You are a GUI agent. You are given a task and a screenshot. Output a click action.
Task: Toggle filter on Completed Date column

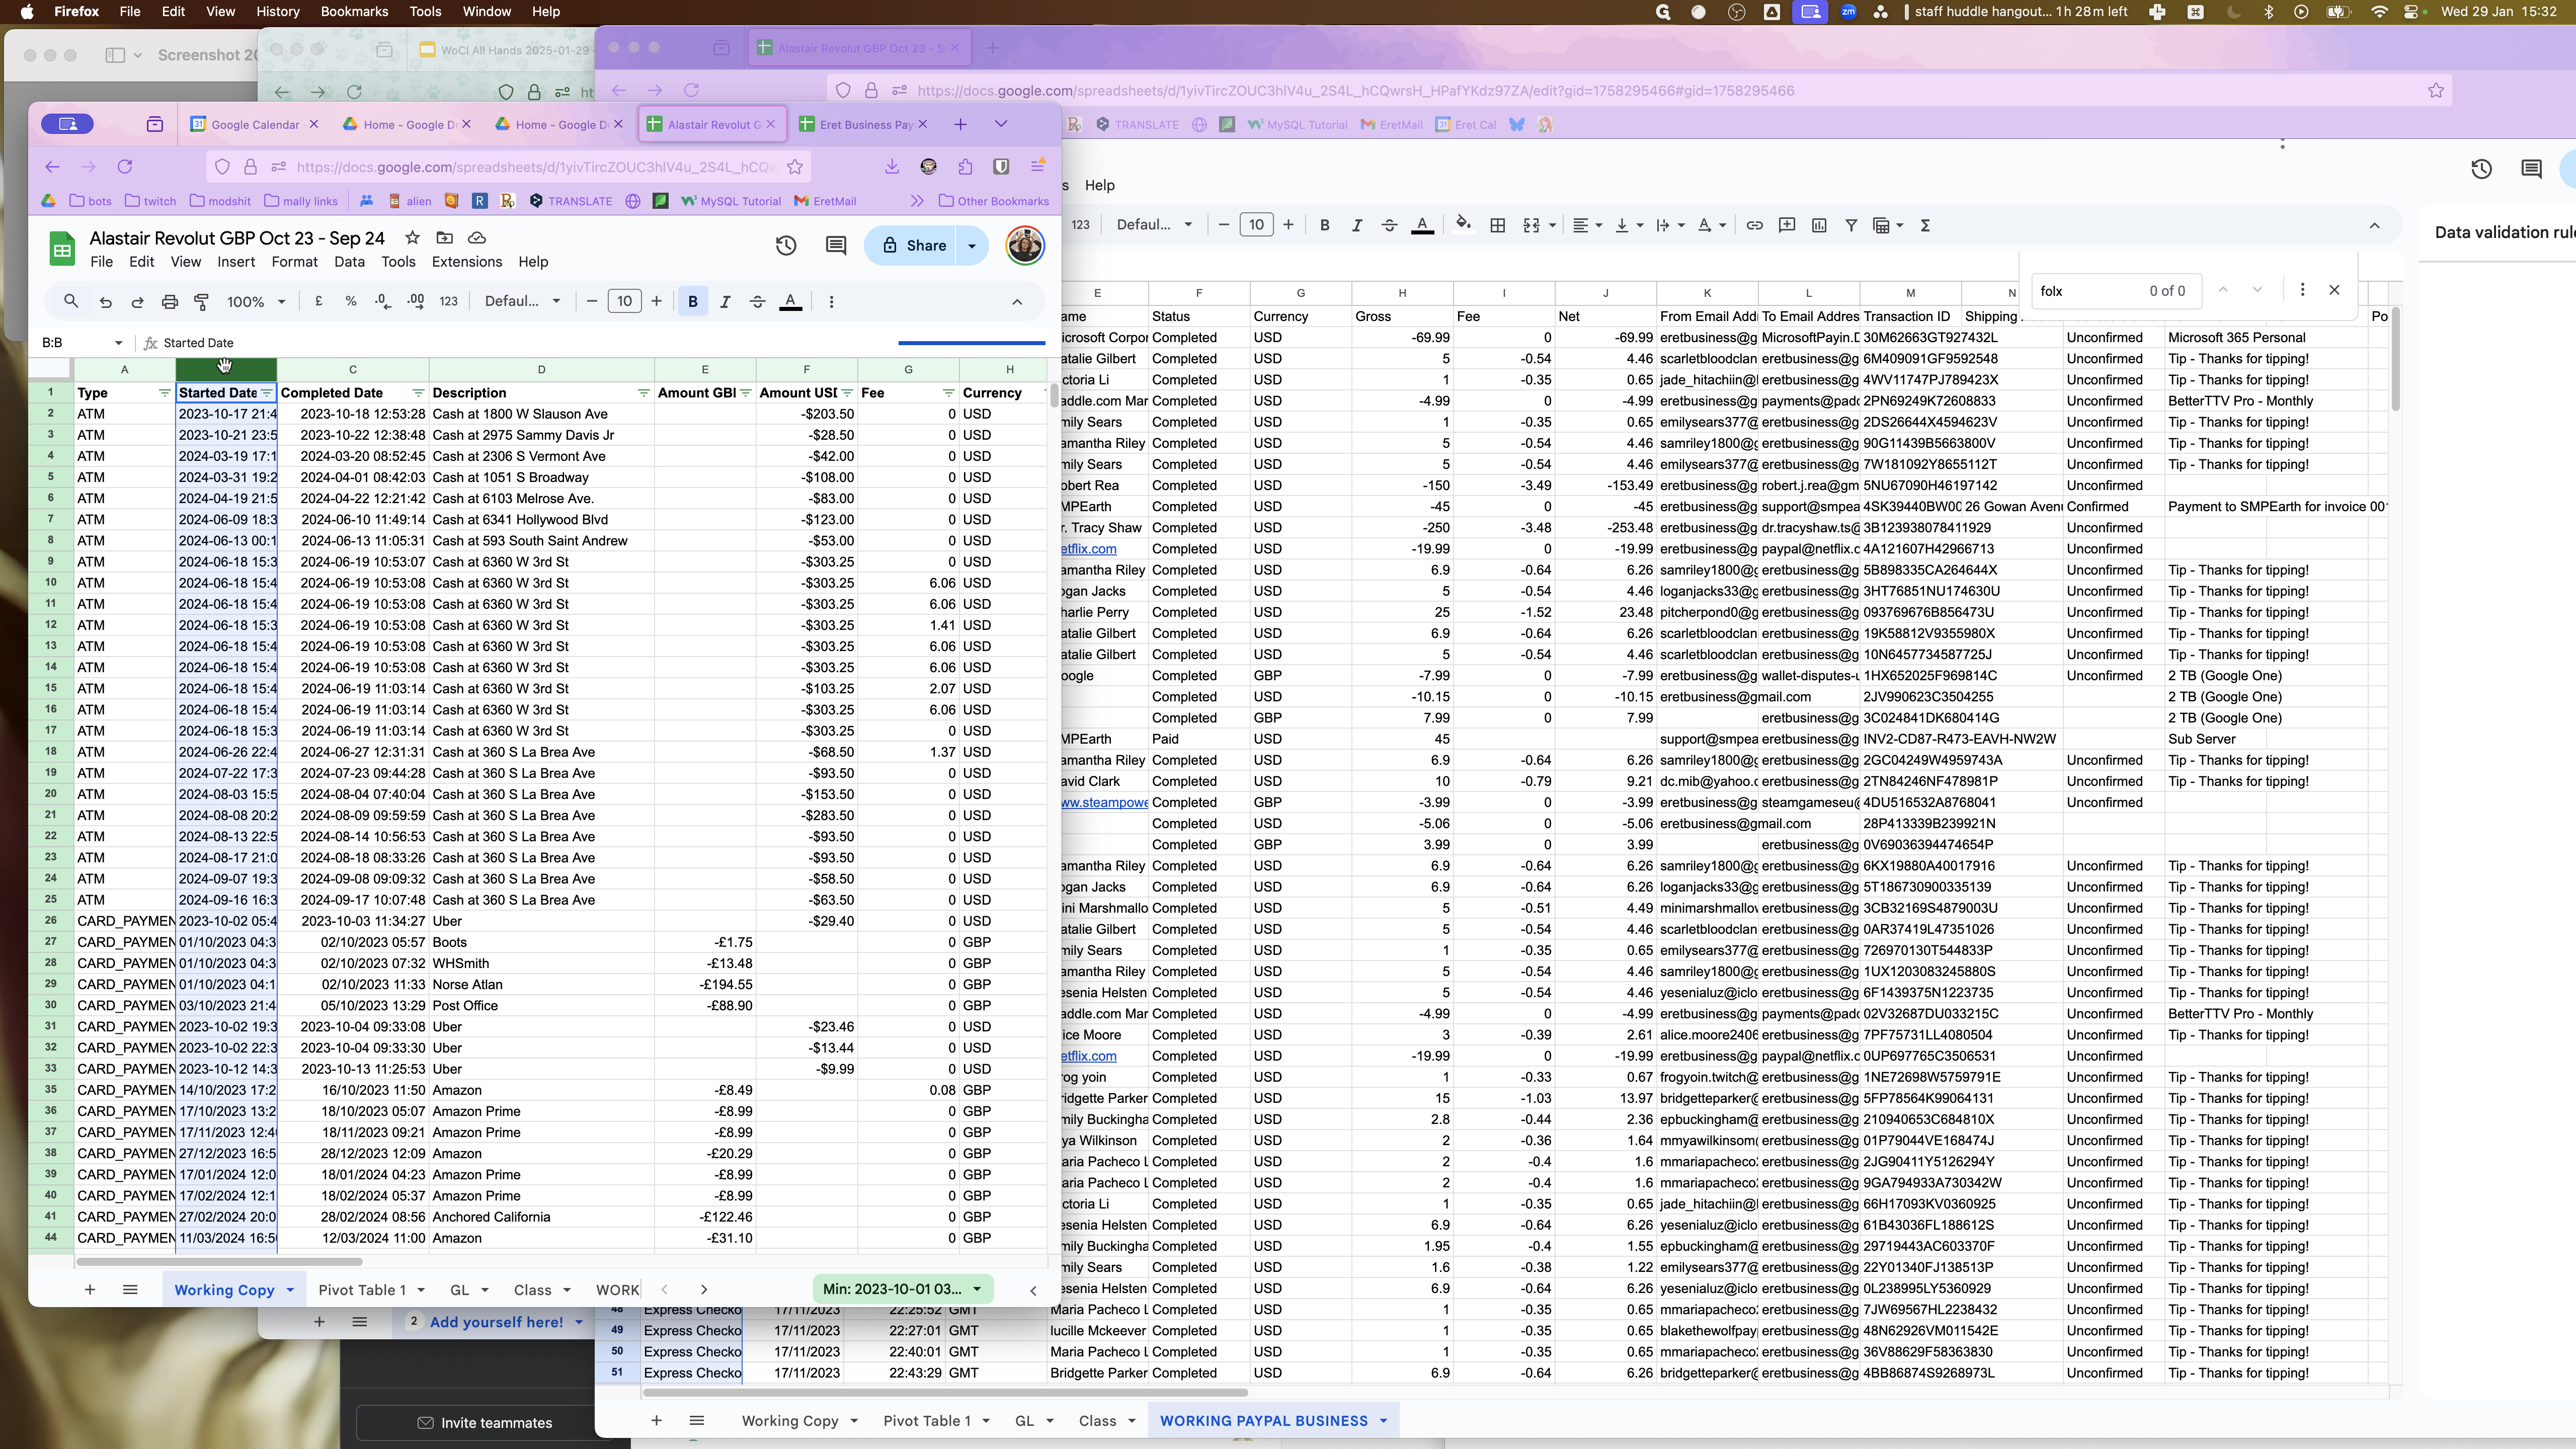(418, 393)
